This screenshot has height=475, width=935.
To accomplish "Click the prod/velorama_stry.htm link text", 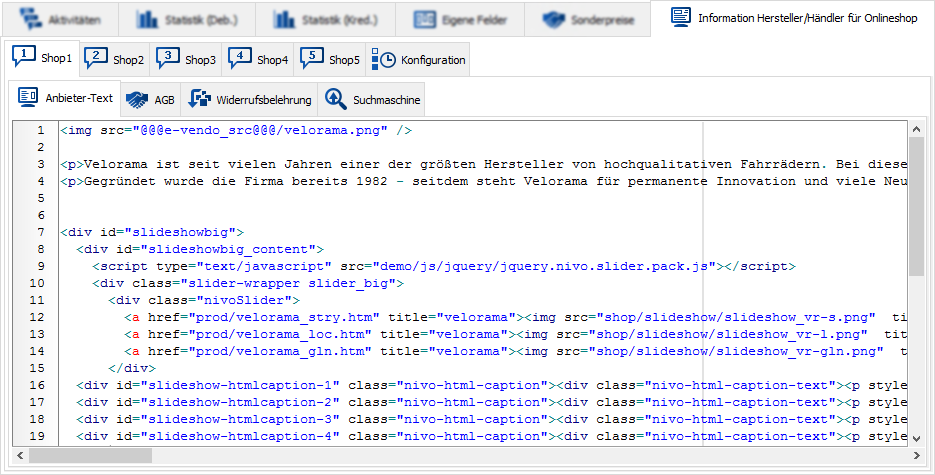I will pos(284,317).
